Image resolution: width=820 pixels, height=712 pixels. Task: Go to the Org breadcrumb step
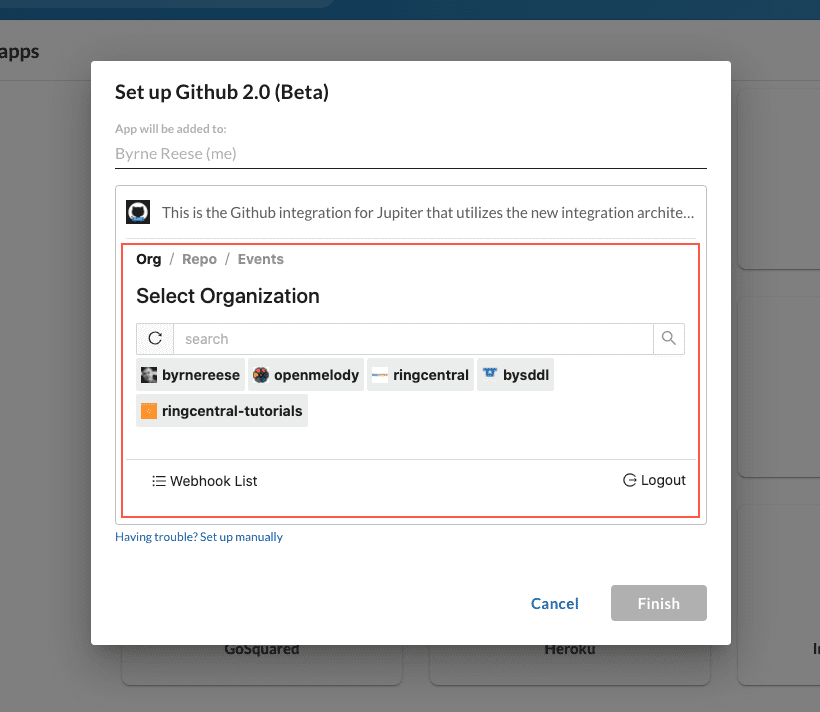pyautogui.click(x=148, y=259)
